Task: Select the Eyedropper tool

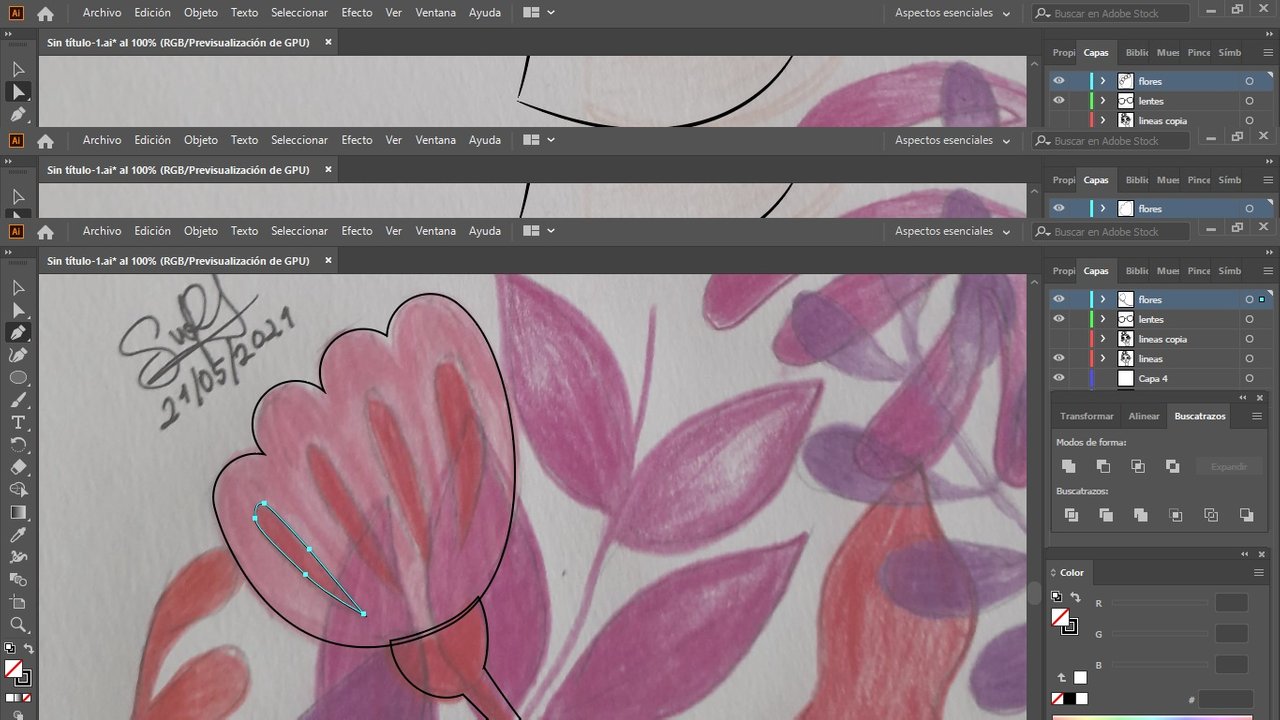Action: click(x=18, y=535)
